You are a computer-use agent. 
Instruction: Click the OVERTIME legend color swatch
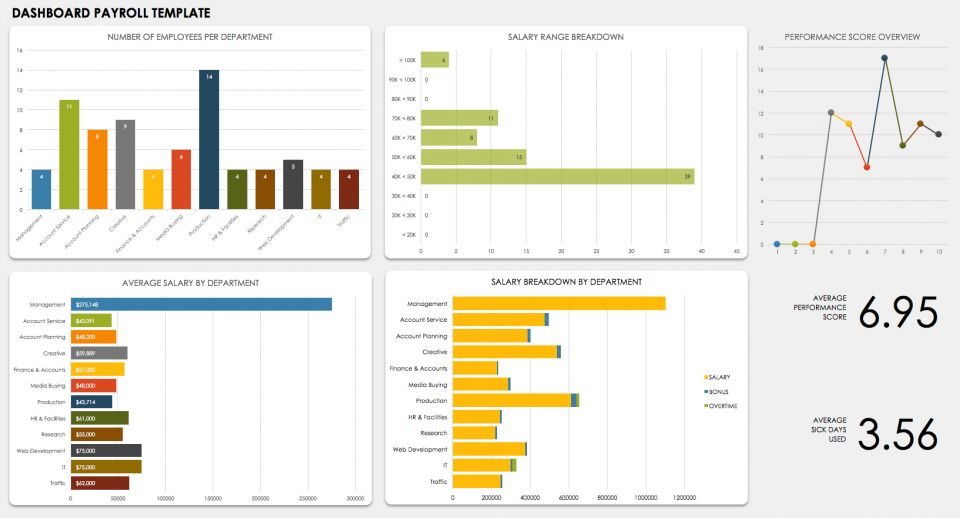point(706,406)
